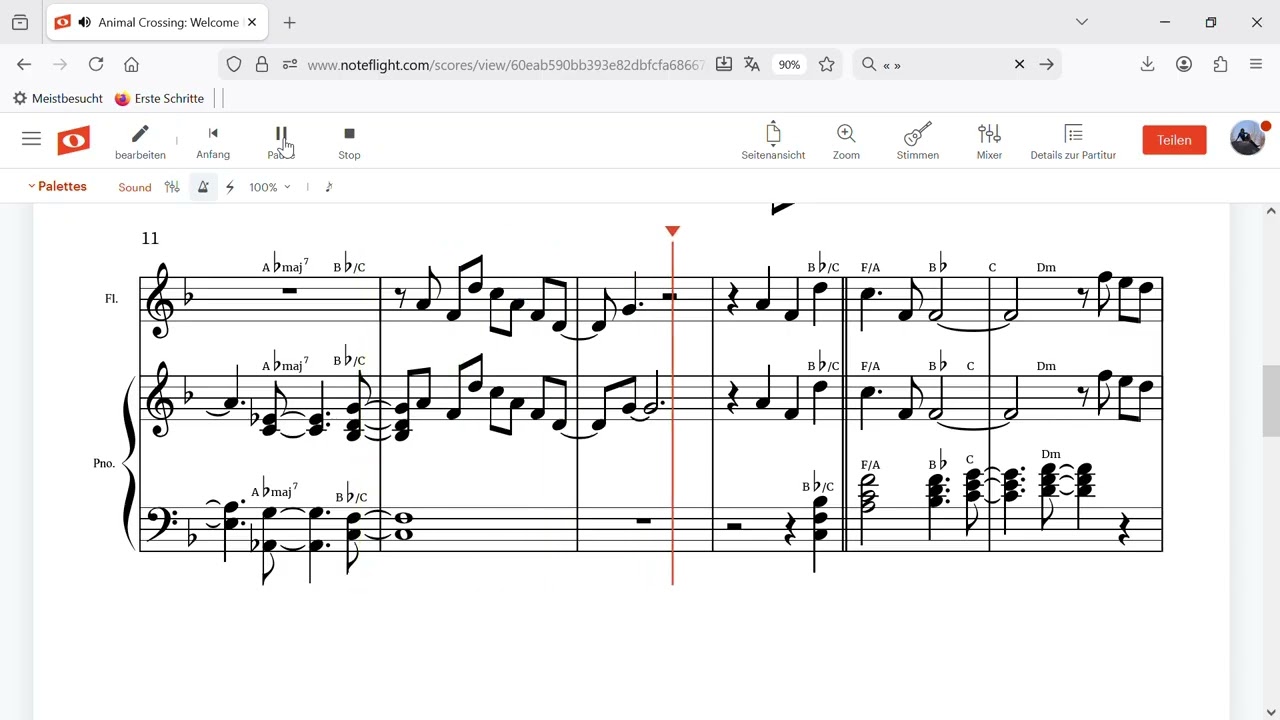Open browser downloads panel
The height and width of the screenshot is (720, 1280).
tap(1147, 64)
